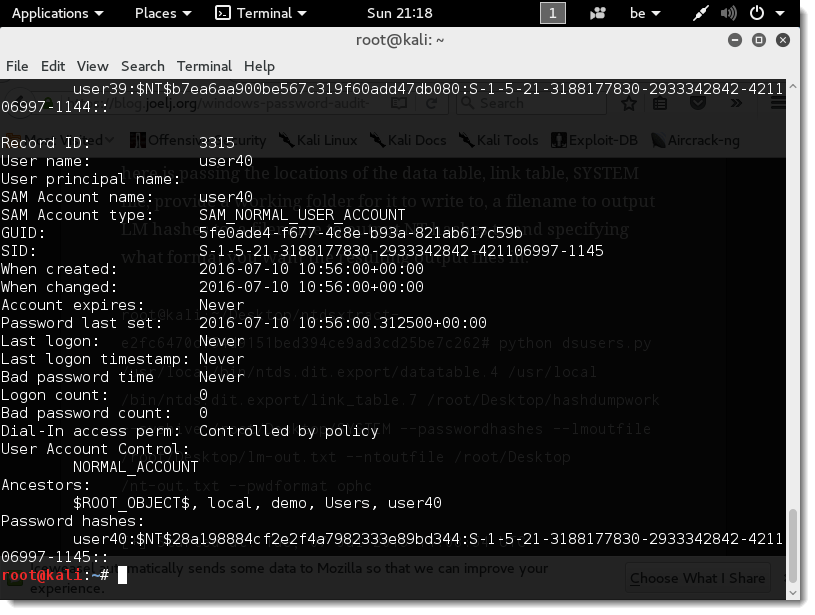Click the power icon in system tray
This screenshot has height=615, width=815.
[757, 13]
